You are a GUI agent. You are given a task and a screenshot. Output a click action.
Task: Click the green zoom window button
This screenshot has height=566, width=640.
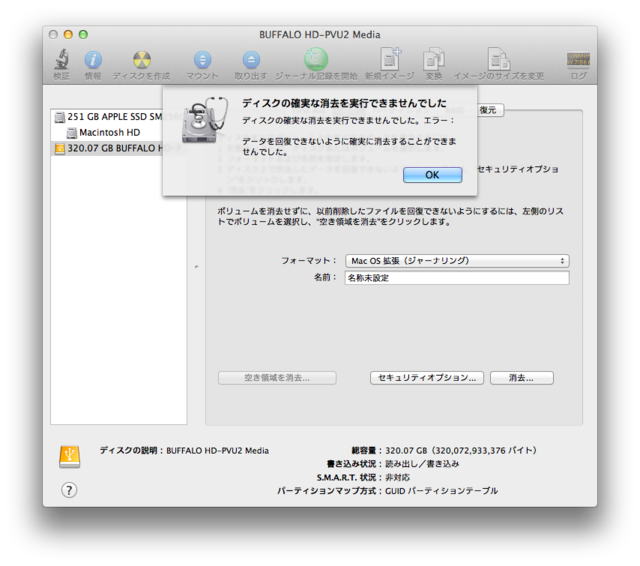(83, 35)
